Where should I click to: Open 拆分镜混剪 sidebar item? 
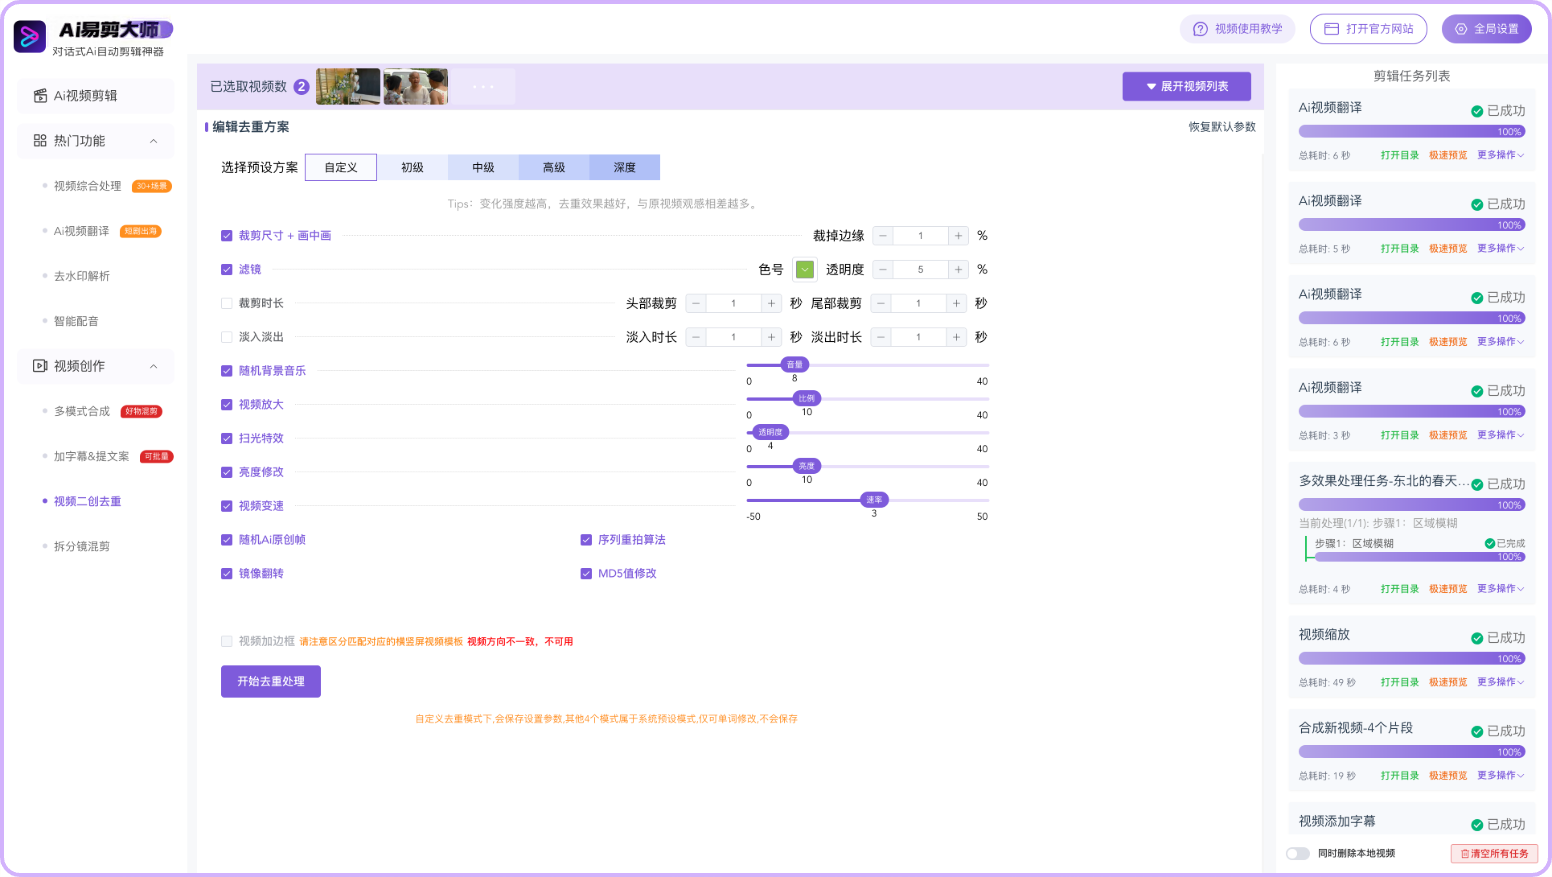click(82, 547)
